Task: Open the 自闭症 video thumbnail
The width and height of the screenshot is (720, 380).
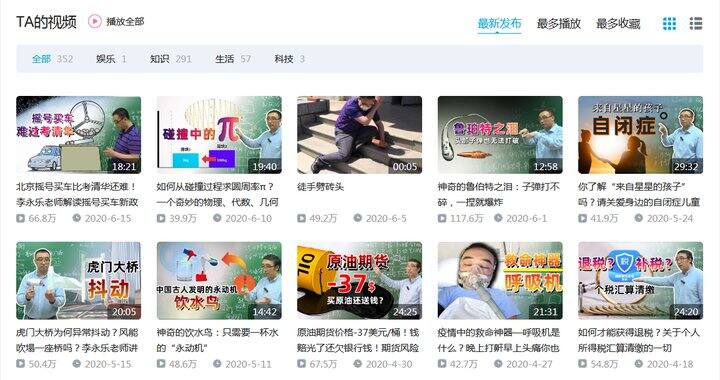Action: (x=641, y=135)
